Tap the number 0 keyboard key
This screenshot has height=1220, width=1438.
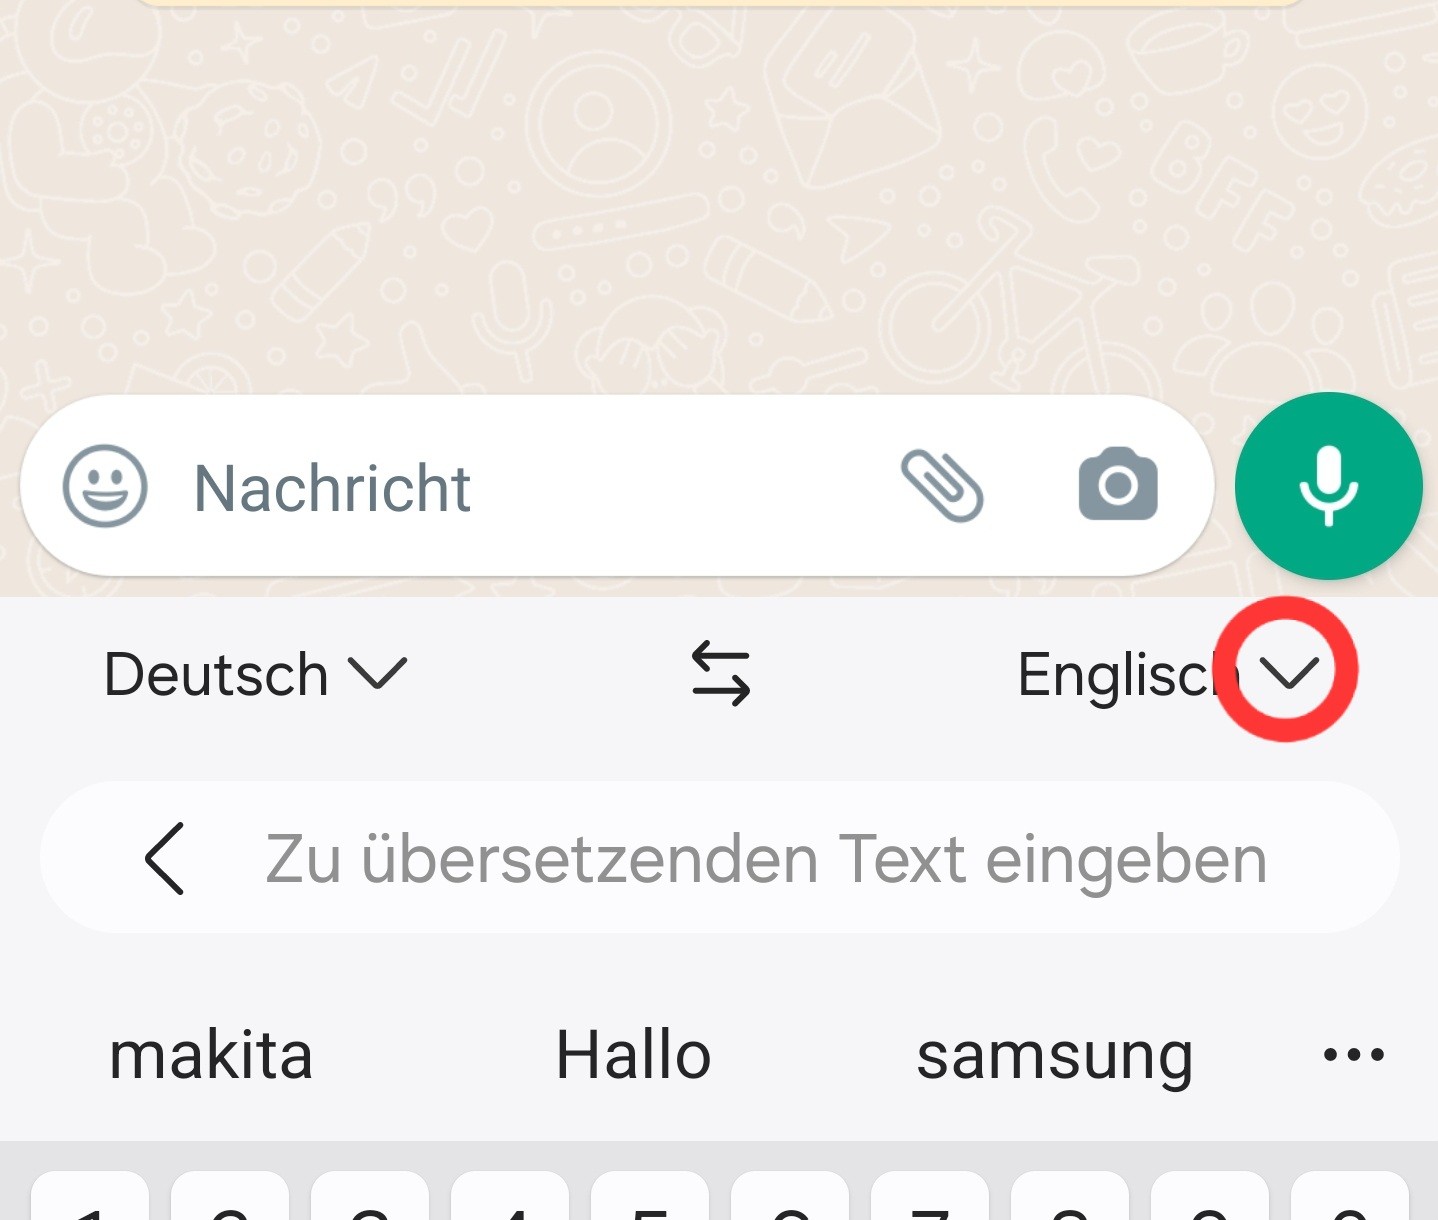[1350, 1196]
